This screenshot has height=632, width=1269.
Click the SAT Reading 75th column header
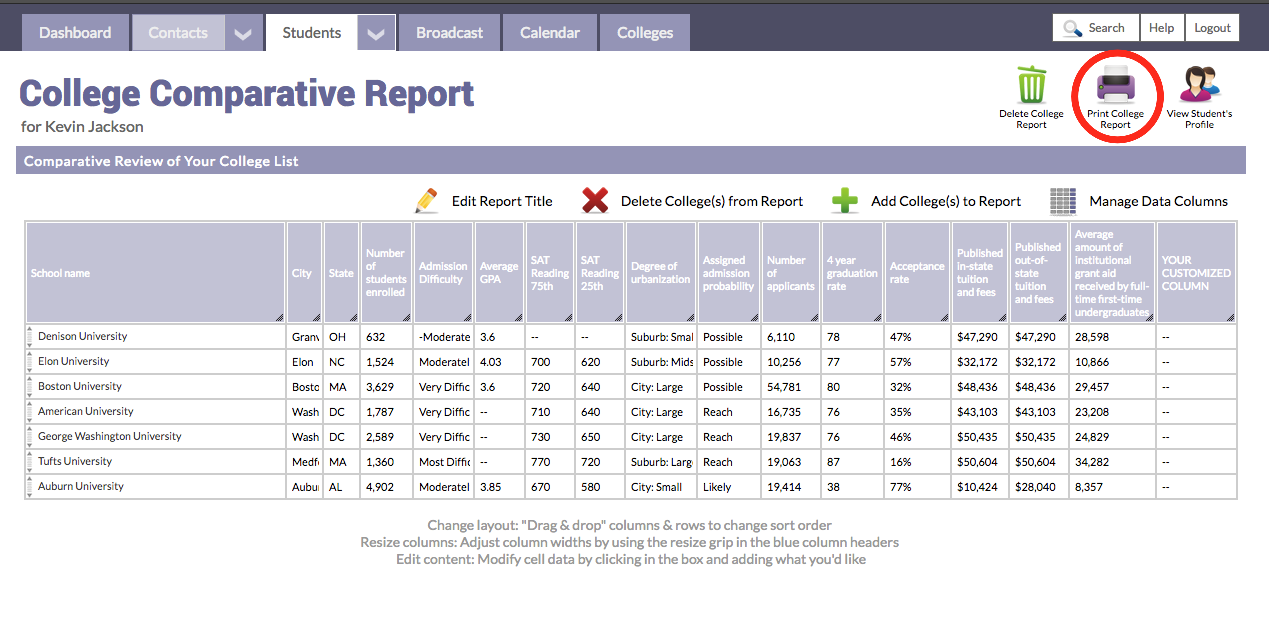[x=550, y=273]
